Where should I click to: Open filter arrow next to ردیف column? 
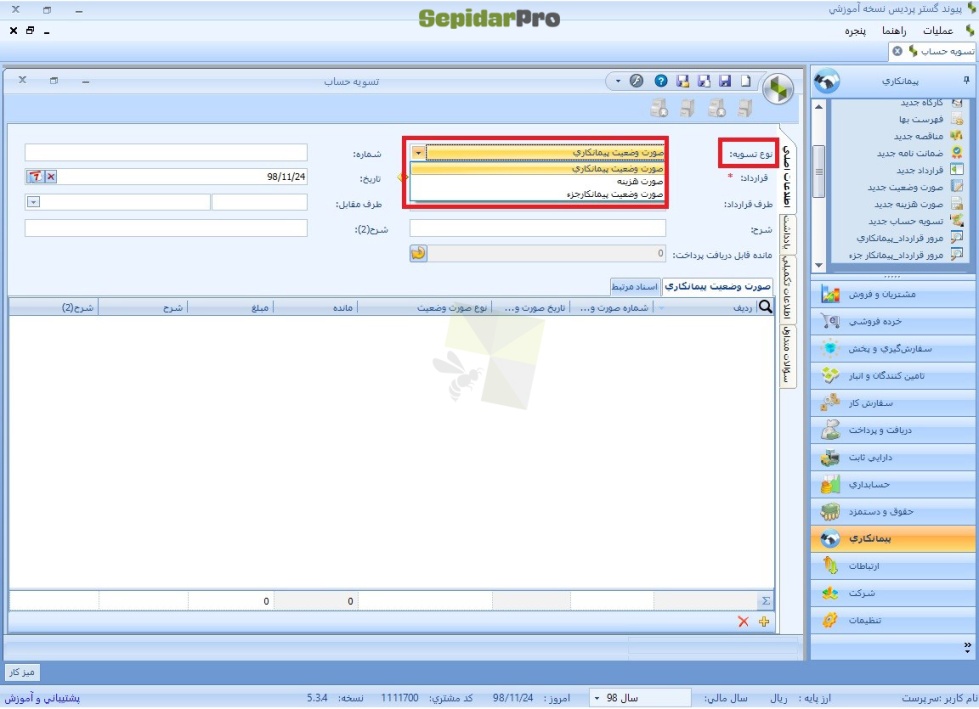coord(661,307)
